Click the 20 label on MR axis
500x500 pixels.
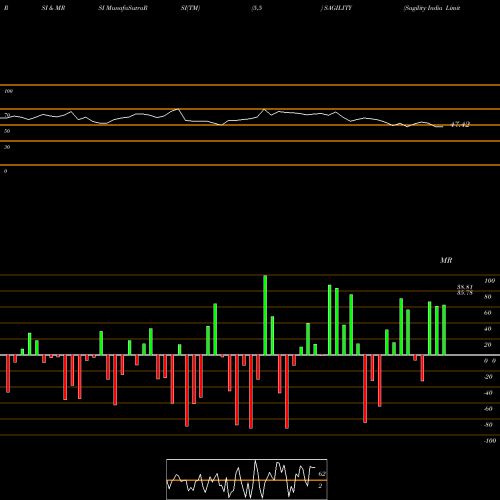tap(488, 345)
